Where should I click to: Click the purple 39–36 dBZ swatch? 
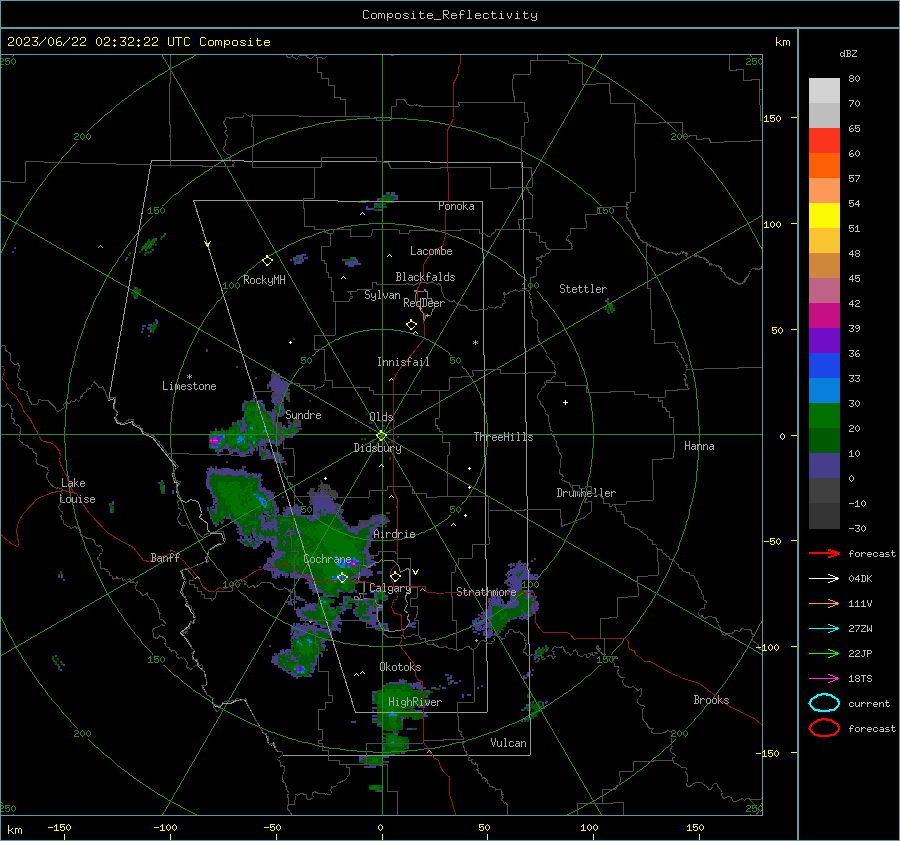tap(824, 341)
